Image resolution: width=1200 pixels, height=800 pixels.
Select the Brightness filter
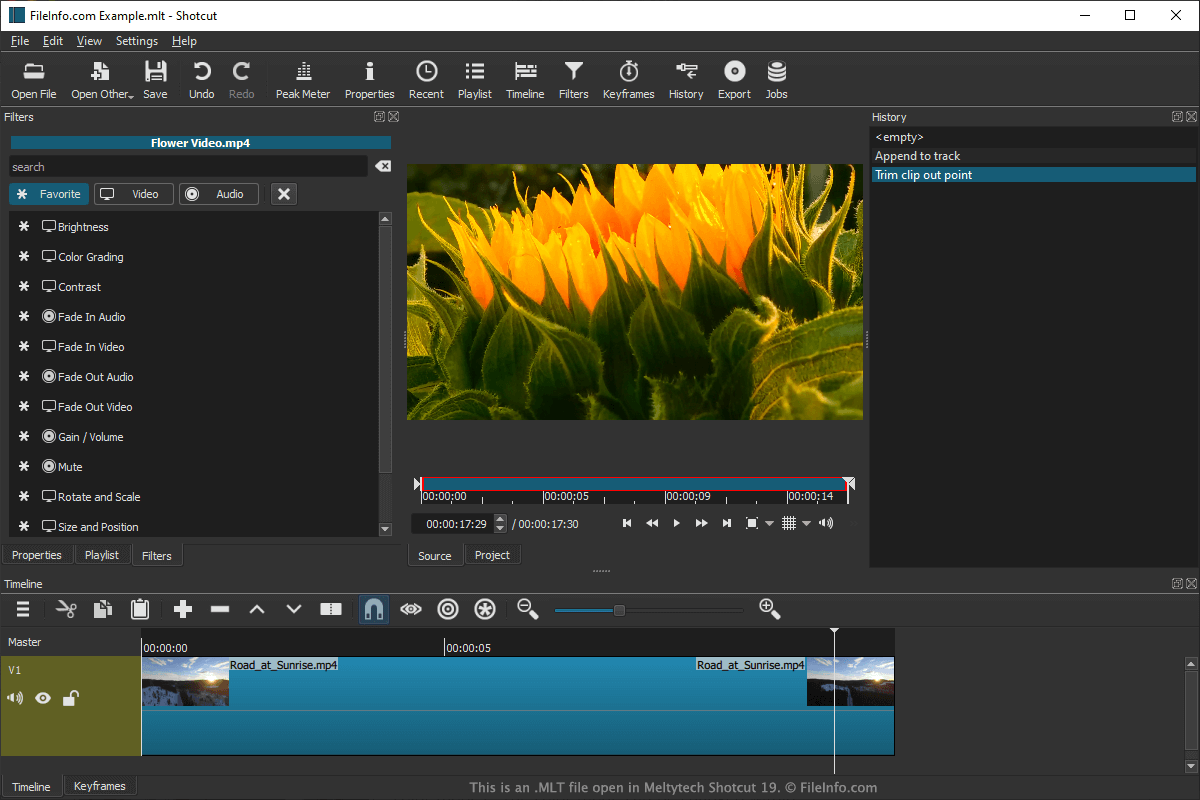[194, 227]
